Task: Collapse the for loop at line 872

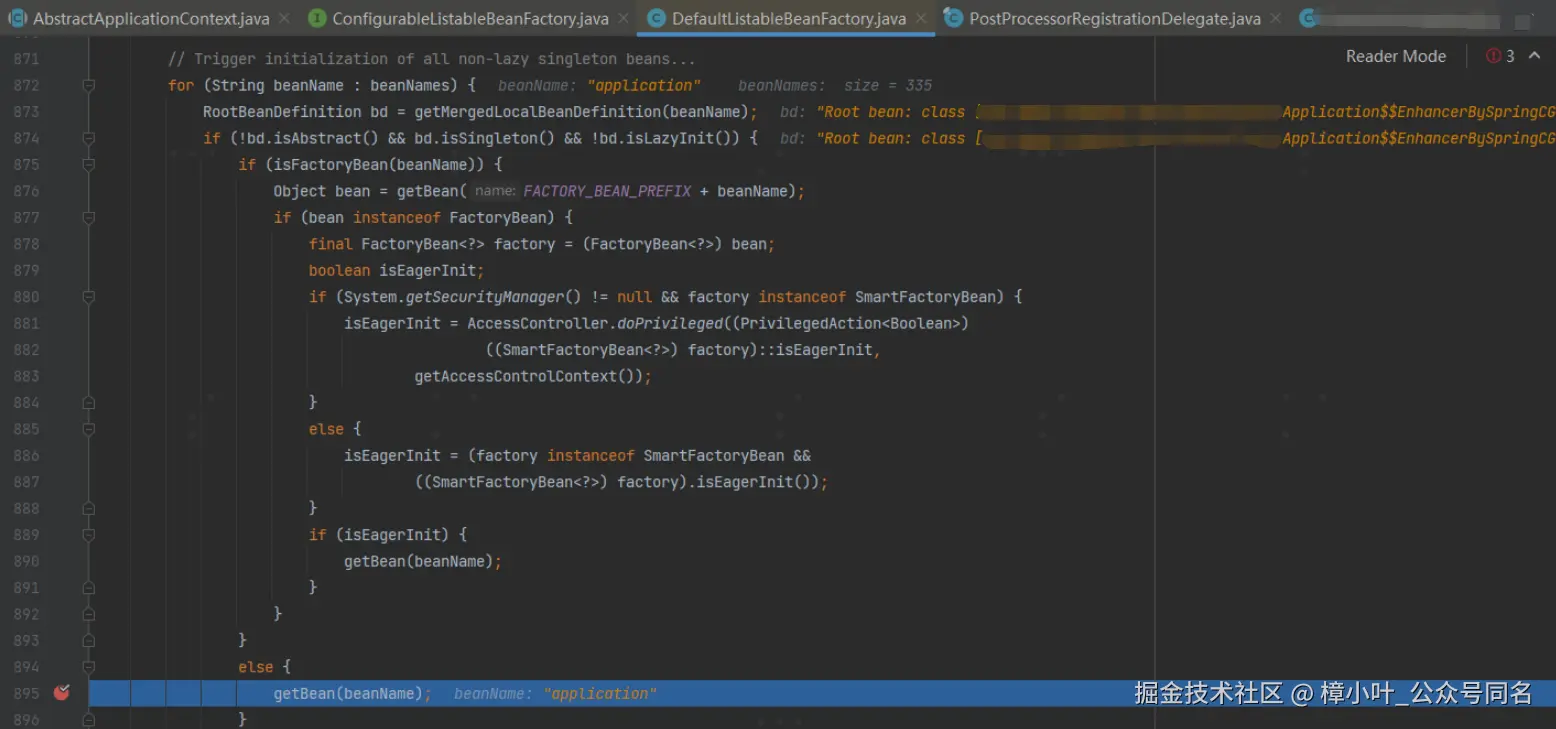Action: 88,86
